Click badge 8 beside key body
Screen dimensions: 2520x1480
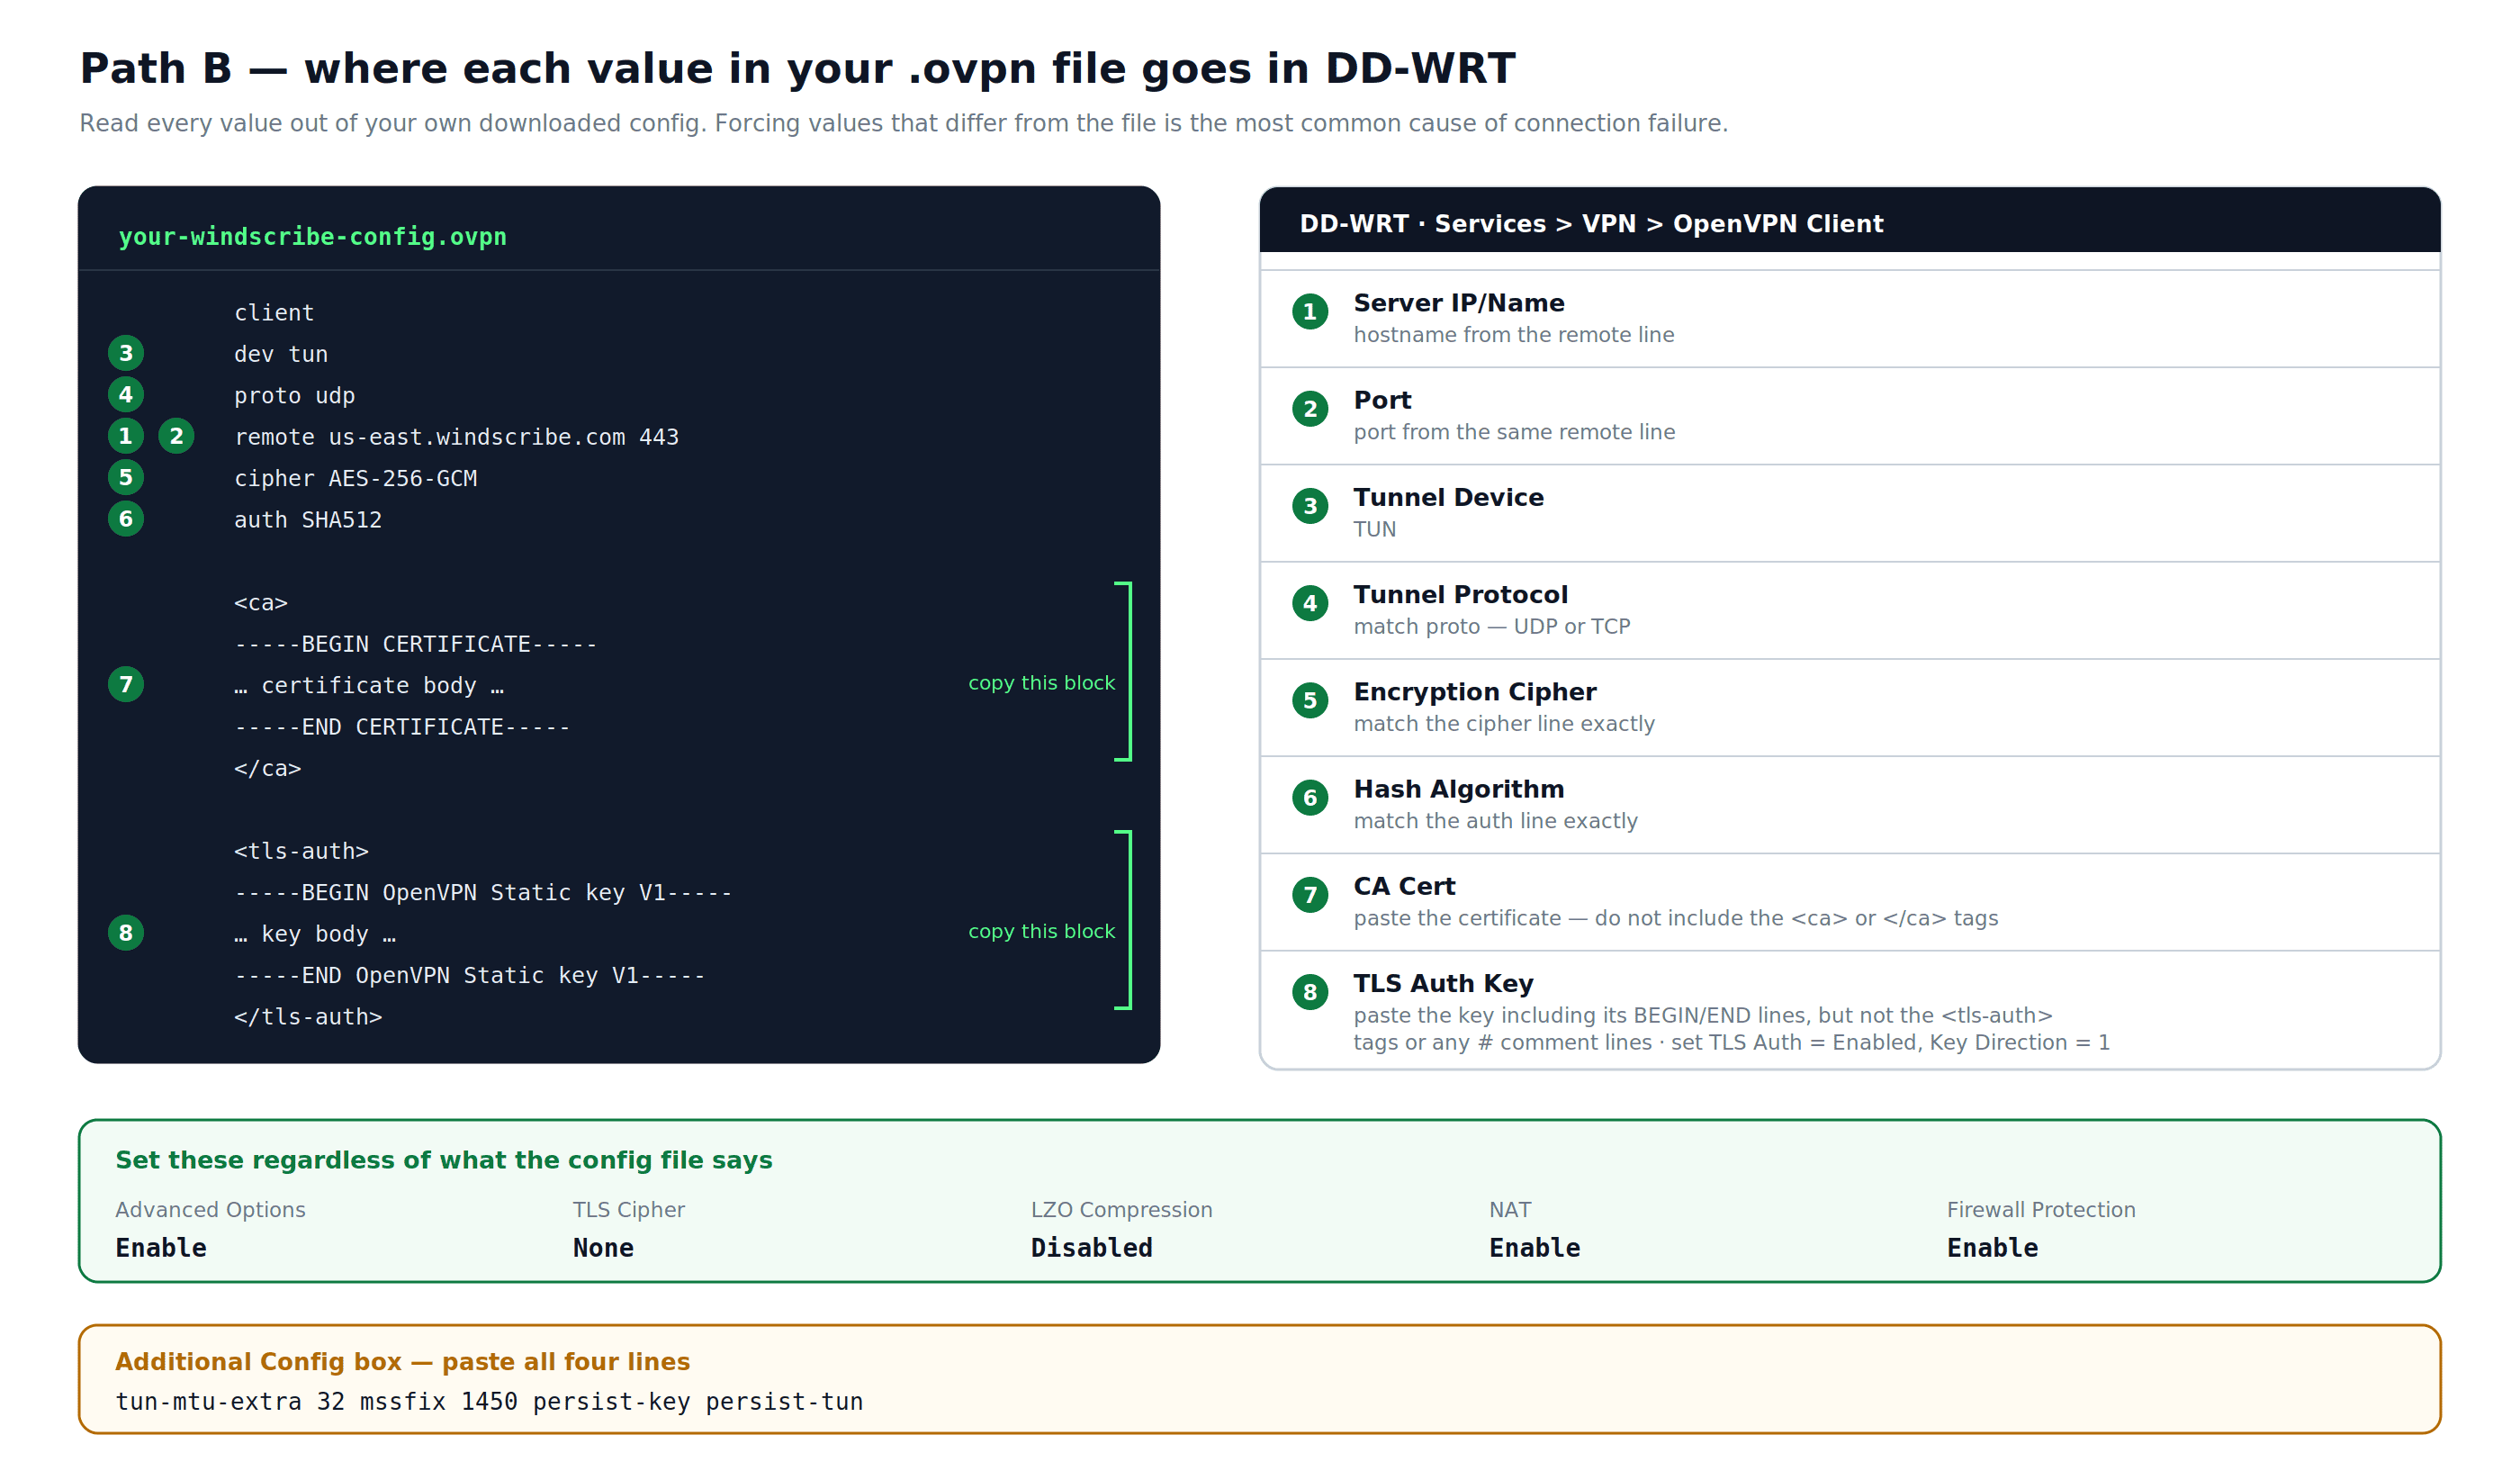coord(126,933)
